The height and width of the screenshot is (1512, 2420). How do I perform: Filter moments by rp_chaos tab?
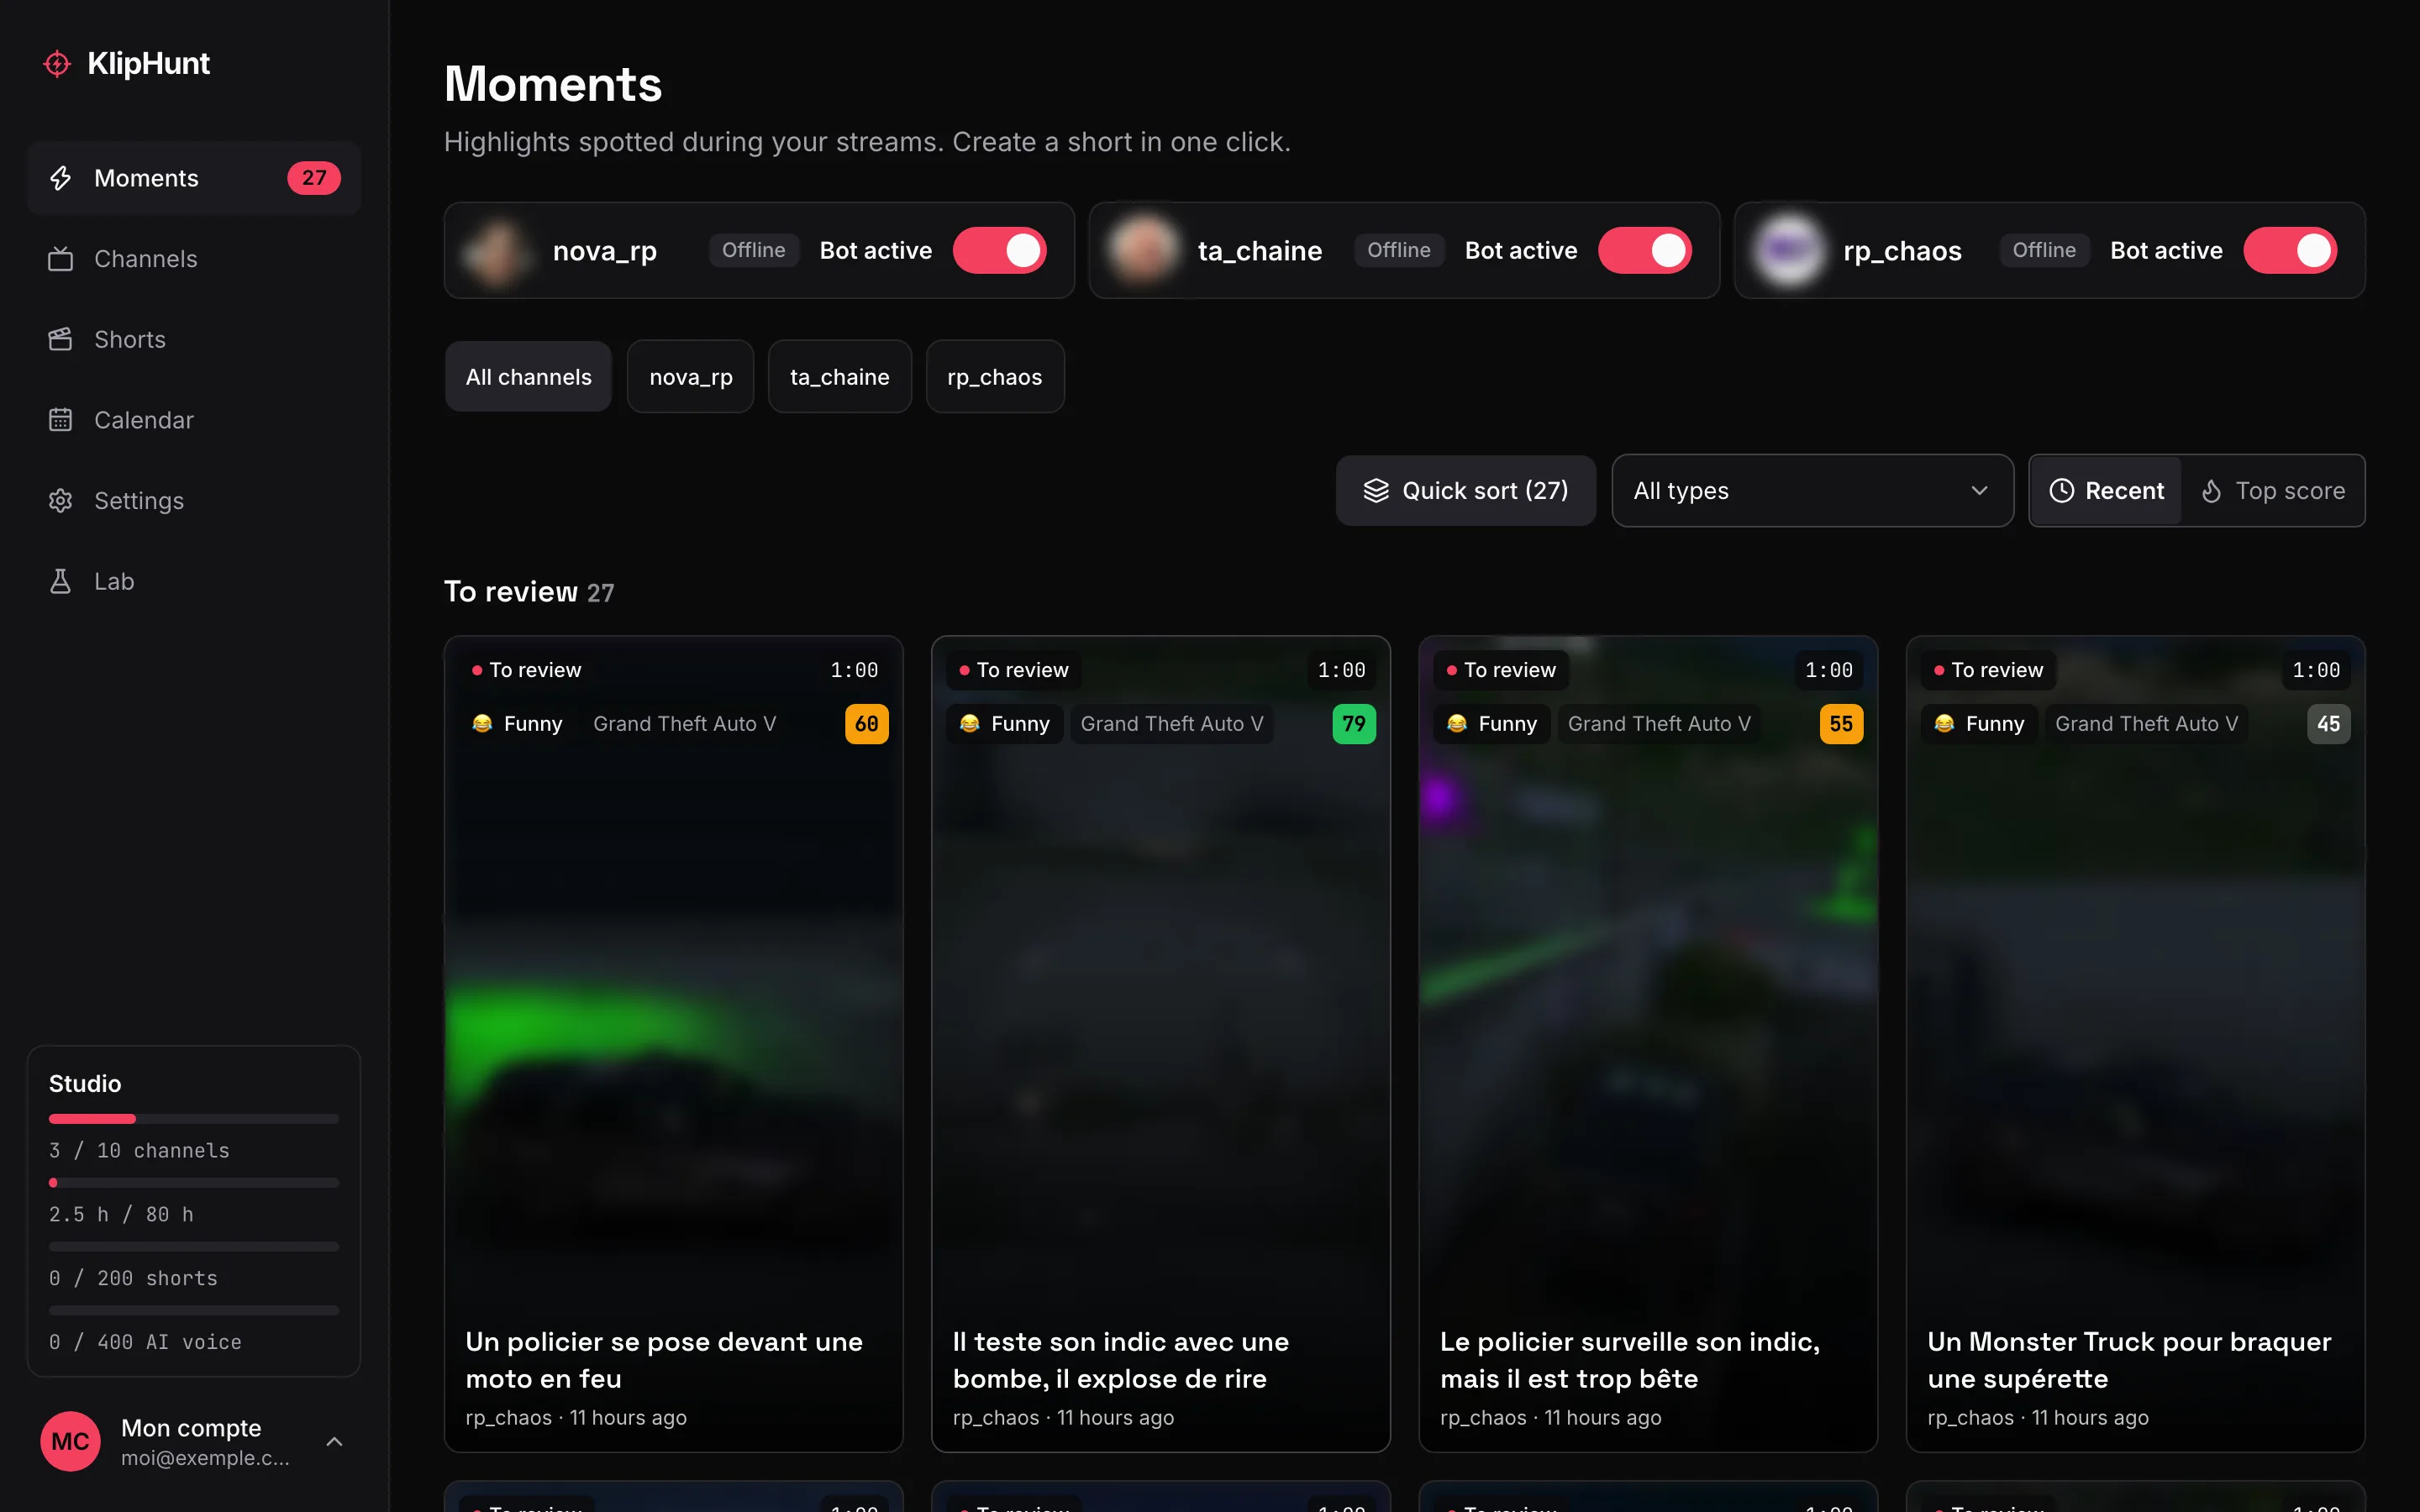[994, 377]
